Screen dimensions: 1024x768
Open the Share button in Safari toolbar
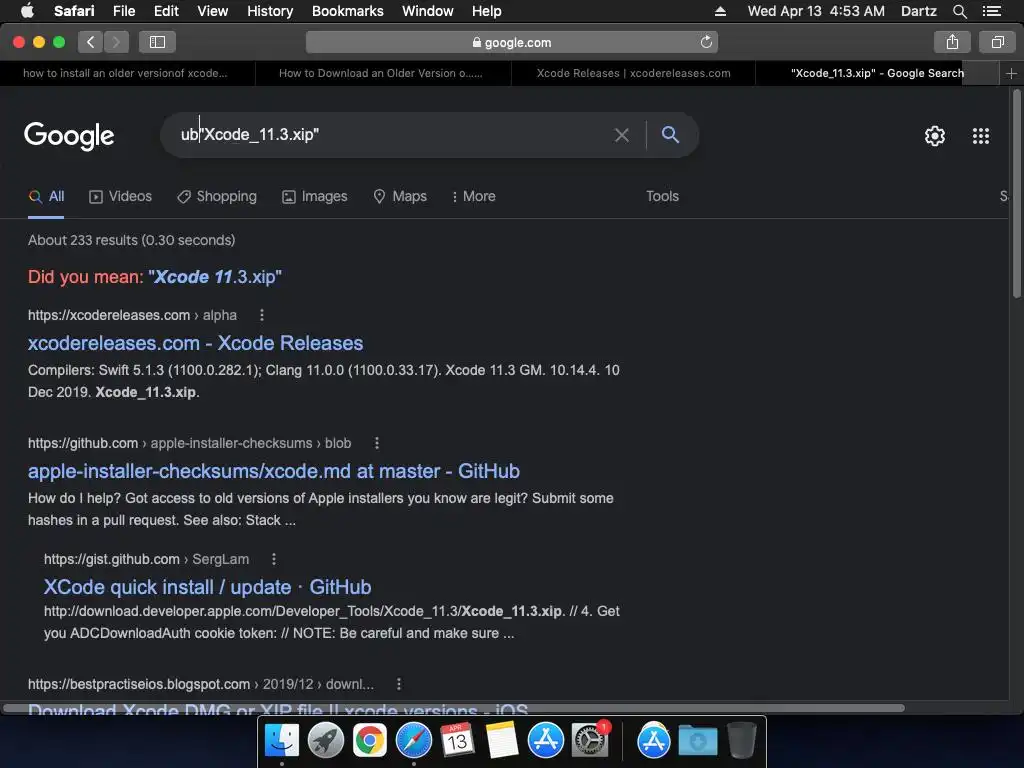(952, 42)
